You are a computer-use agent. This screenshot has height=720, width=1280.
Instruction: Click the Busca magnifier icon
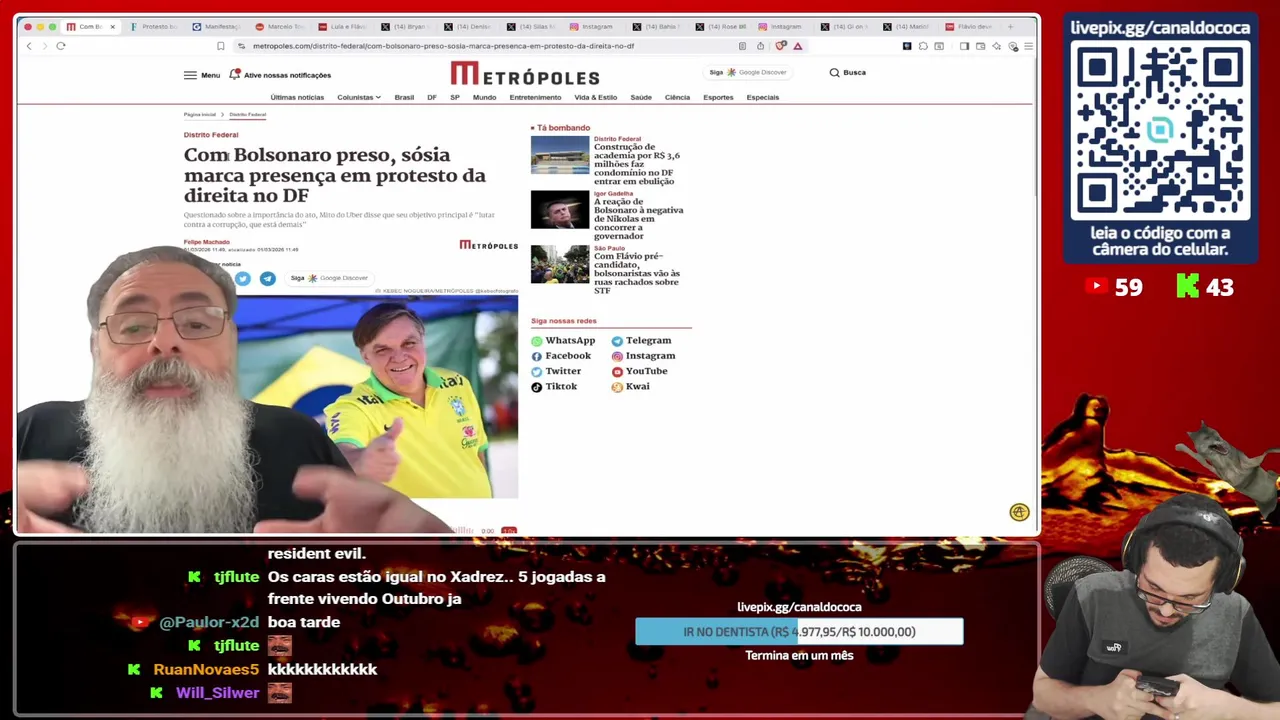pyautogui.click(x=834, y=72)
